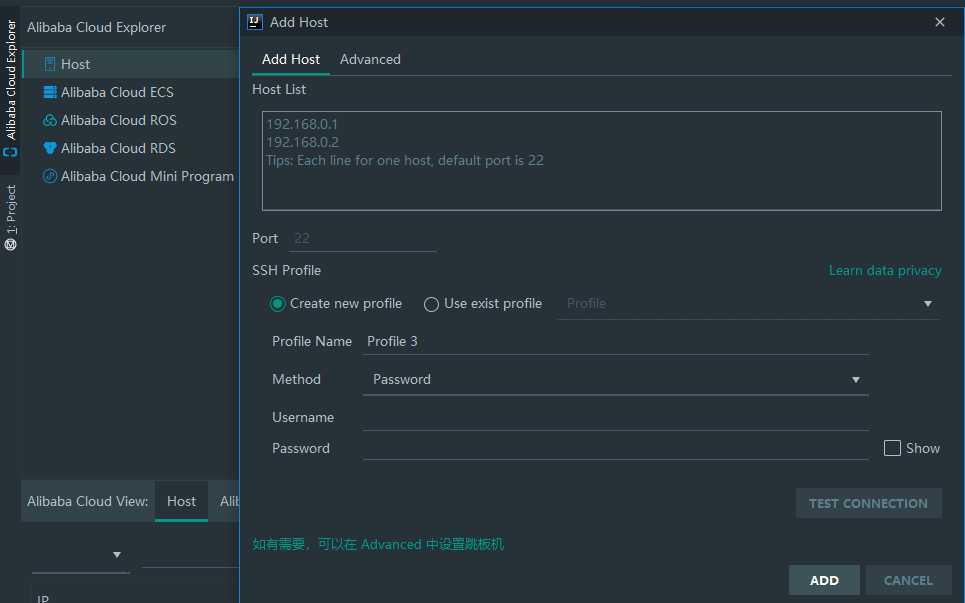Click inside the Host List text area
The image size is (965, 603).
[x=601, y=161]
